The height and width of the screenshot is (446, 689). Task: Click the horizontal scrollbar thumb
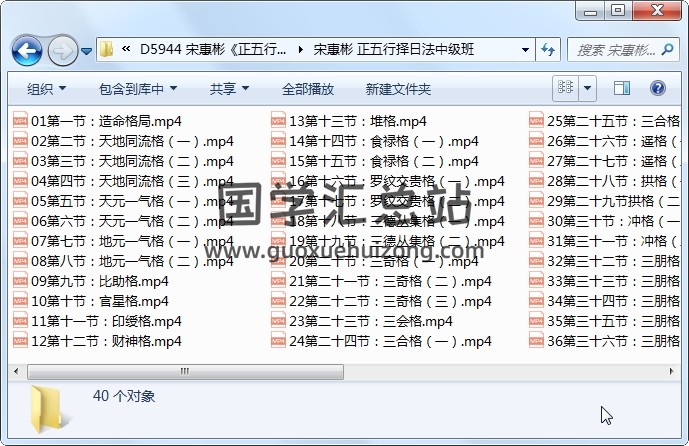(185, 372)
